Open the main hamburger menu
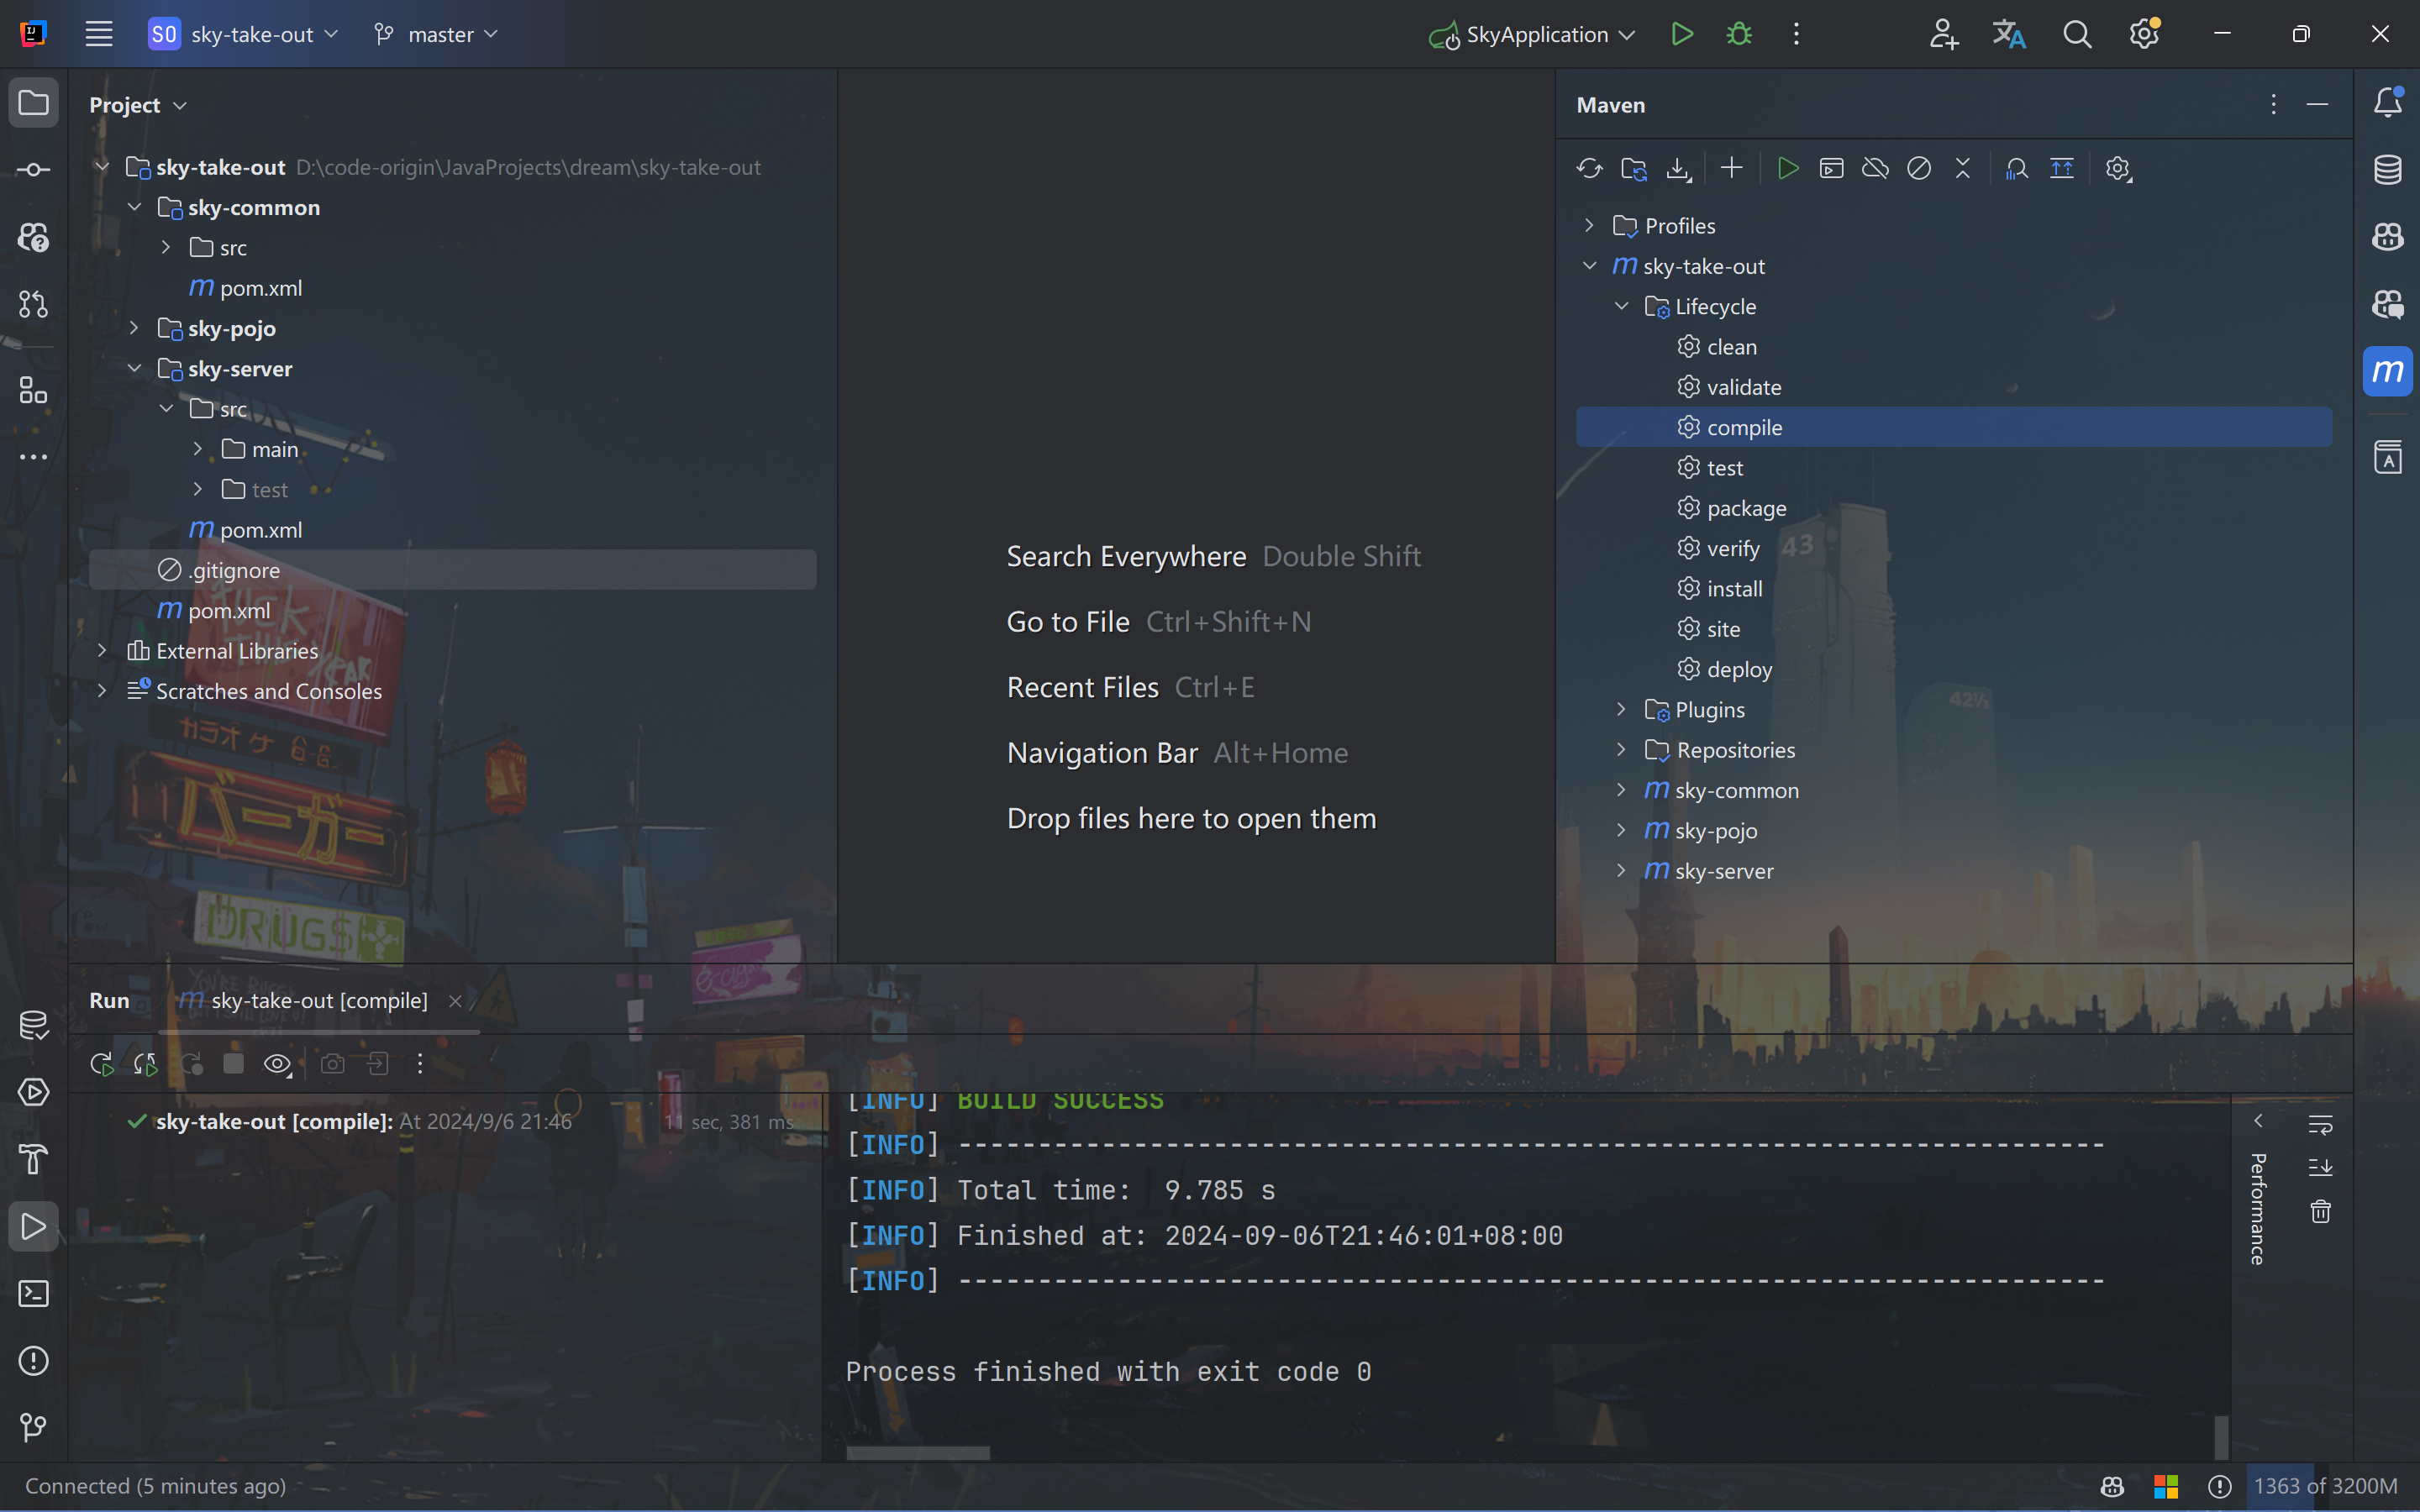The height and width of the screenshot is (1512, 2420). click(99, 35)
